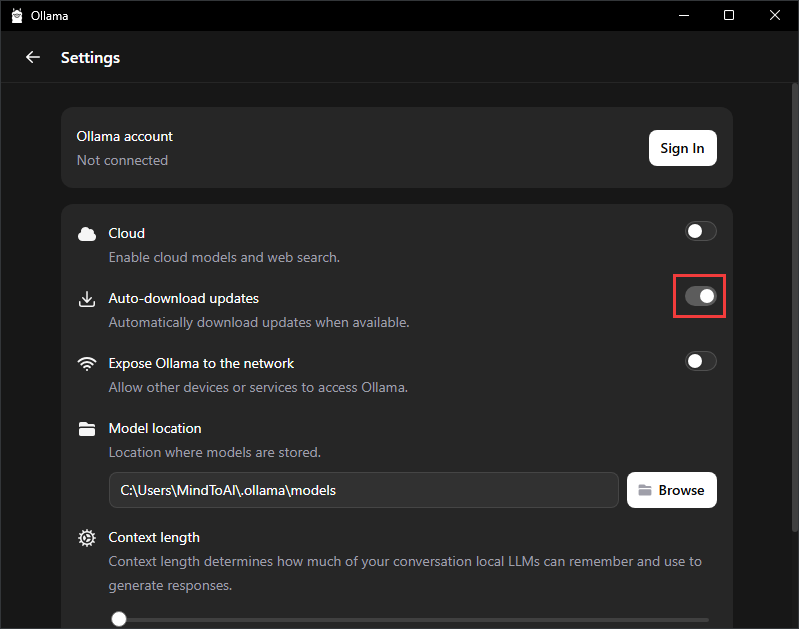Click the wifi icon beside Expose Ollama
Image resolution: width=799 pixels, height=629 pixels.
point(87,364)
